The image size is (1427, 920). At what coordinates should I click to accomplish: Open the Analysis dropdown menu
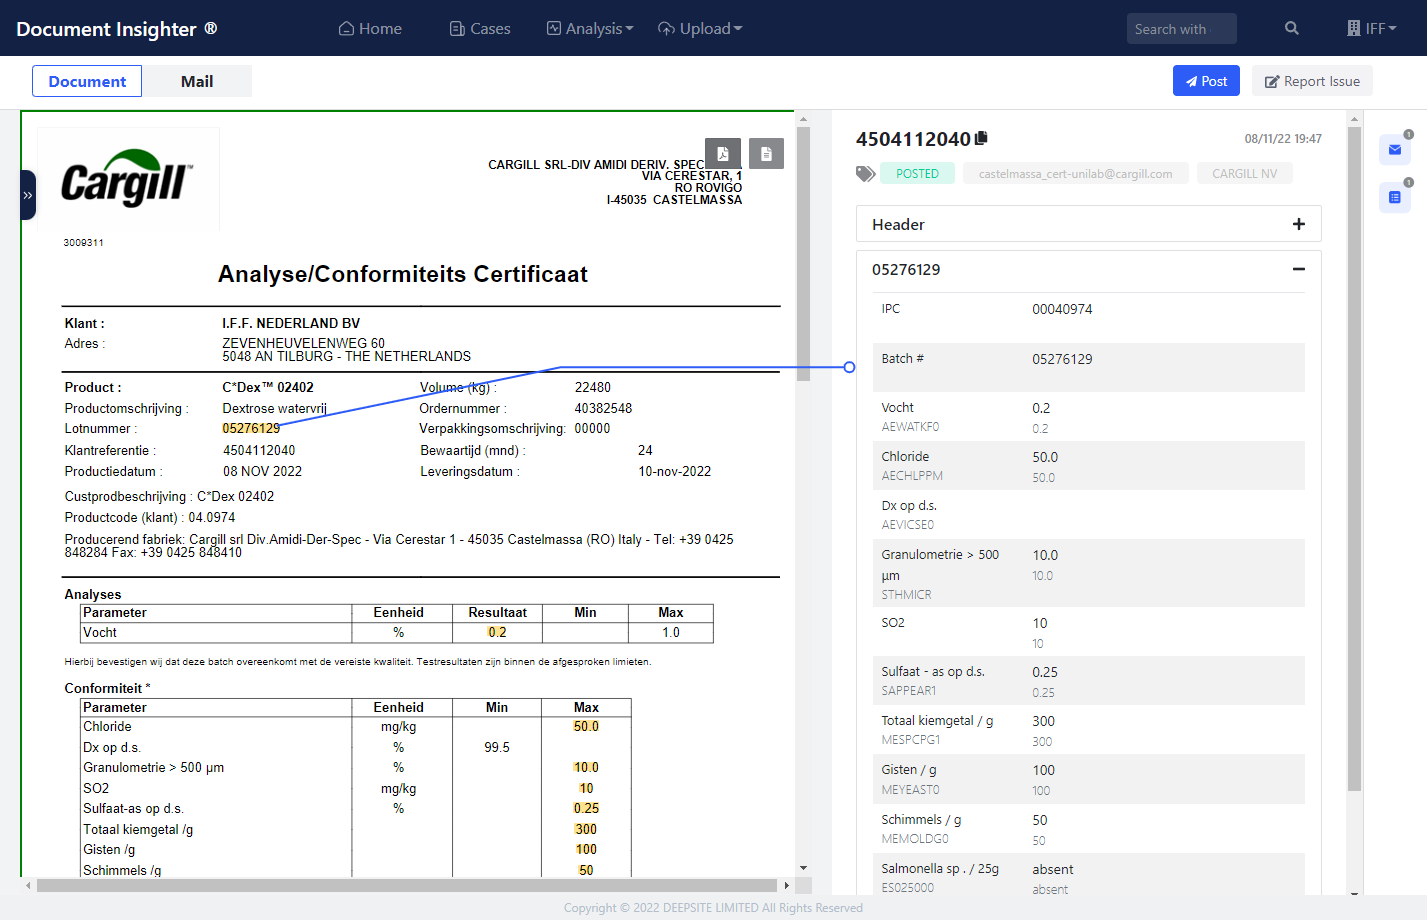[x=590, y=29]
